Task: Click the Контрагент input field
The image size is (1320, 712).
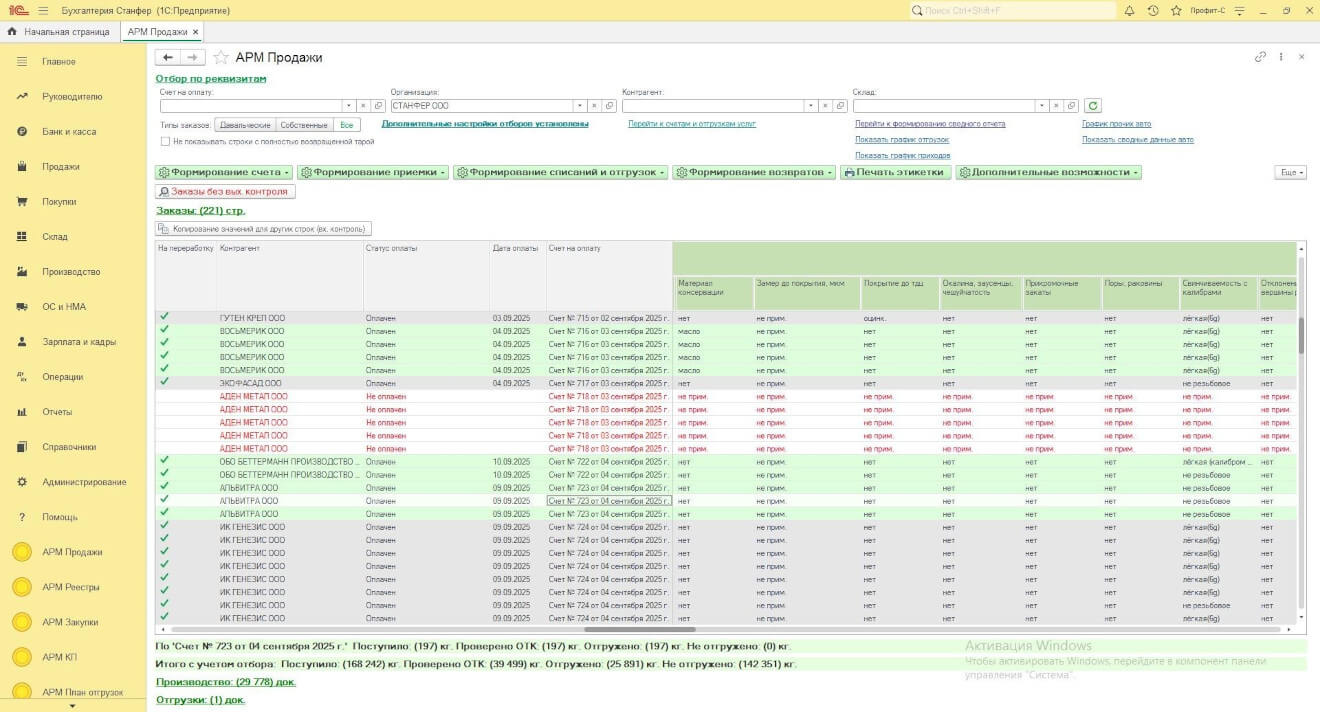Action: coord(712,106)
